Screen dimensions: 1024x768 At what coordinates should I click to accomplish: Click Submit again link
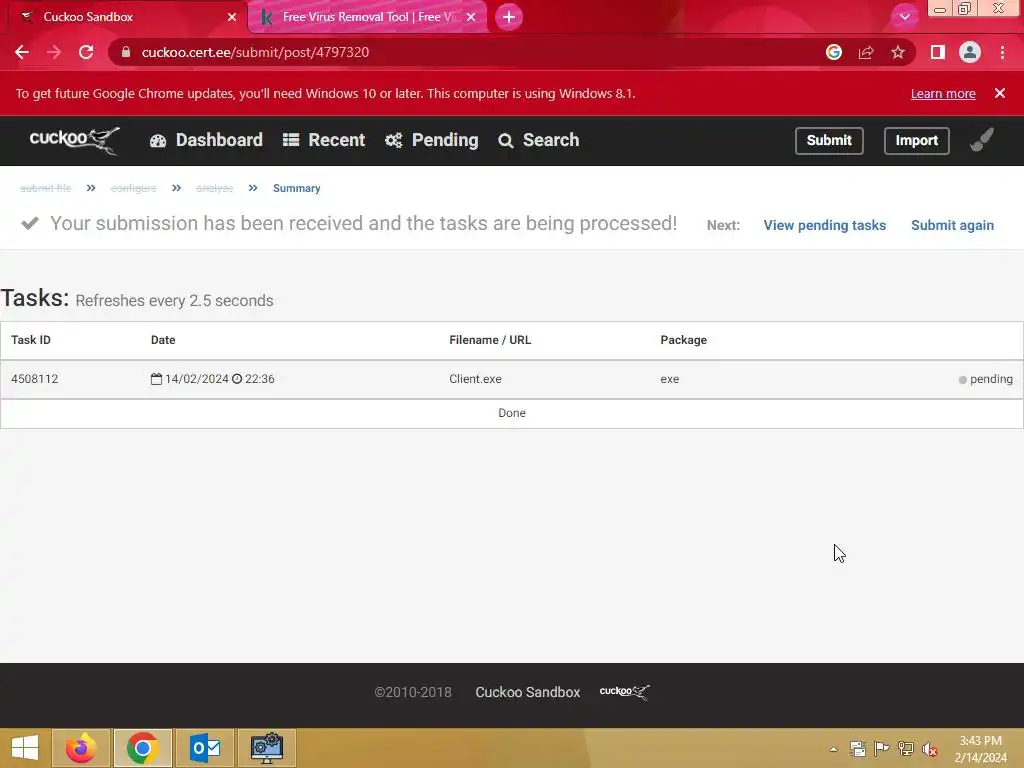pyautogui.click(x=952, y=225)
